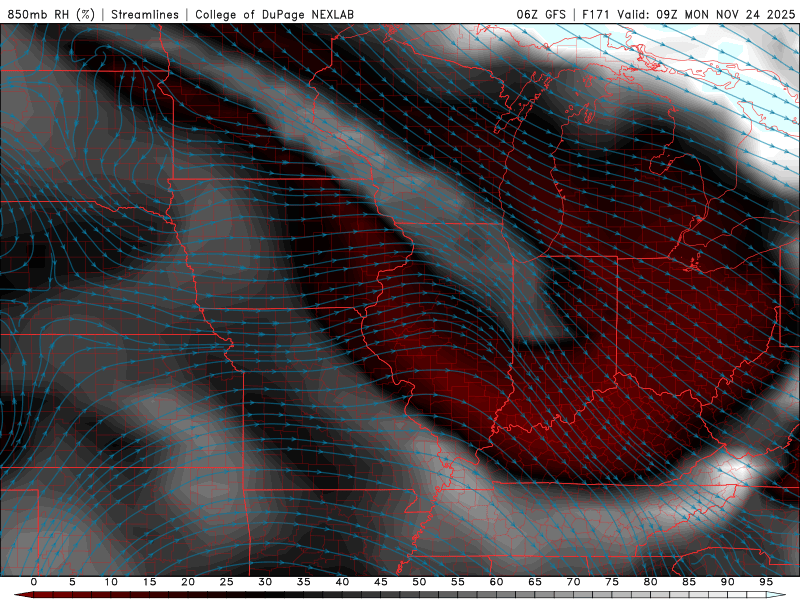The image size is (800, 600).
Task: Select the "30" color scale label
Action: pyautogui.click(x=265, y=582)
